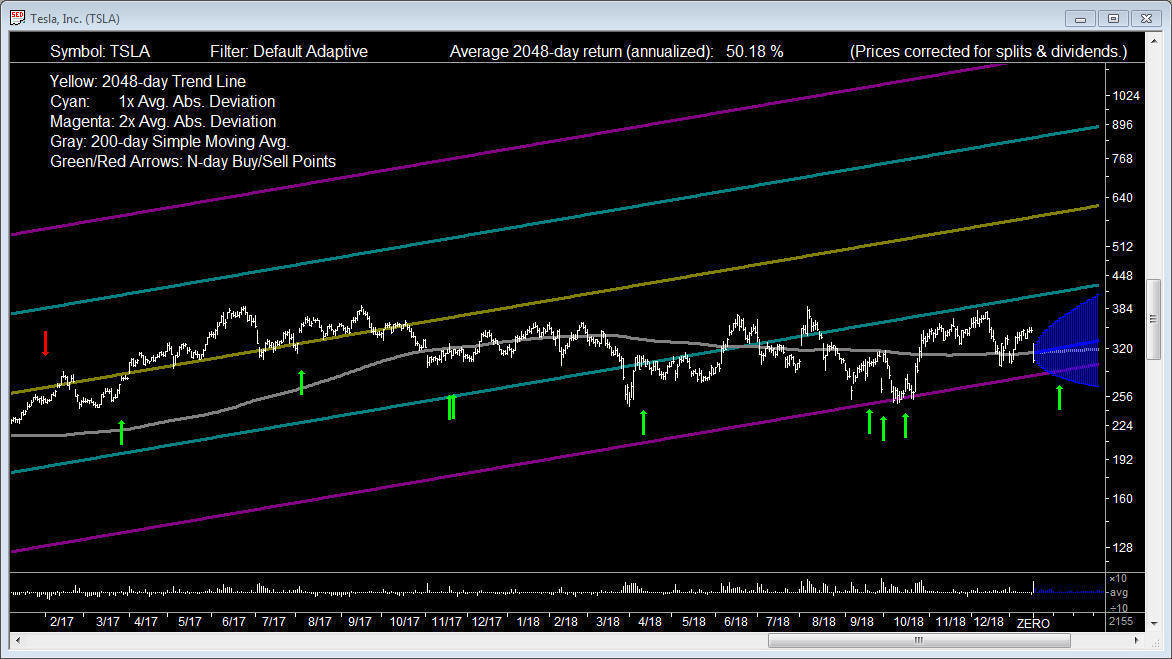Viewport: 1172px width, 659px height.
Task: Click the 1024 price axis label
Action: tap(1126, 96)
